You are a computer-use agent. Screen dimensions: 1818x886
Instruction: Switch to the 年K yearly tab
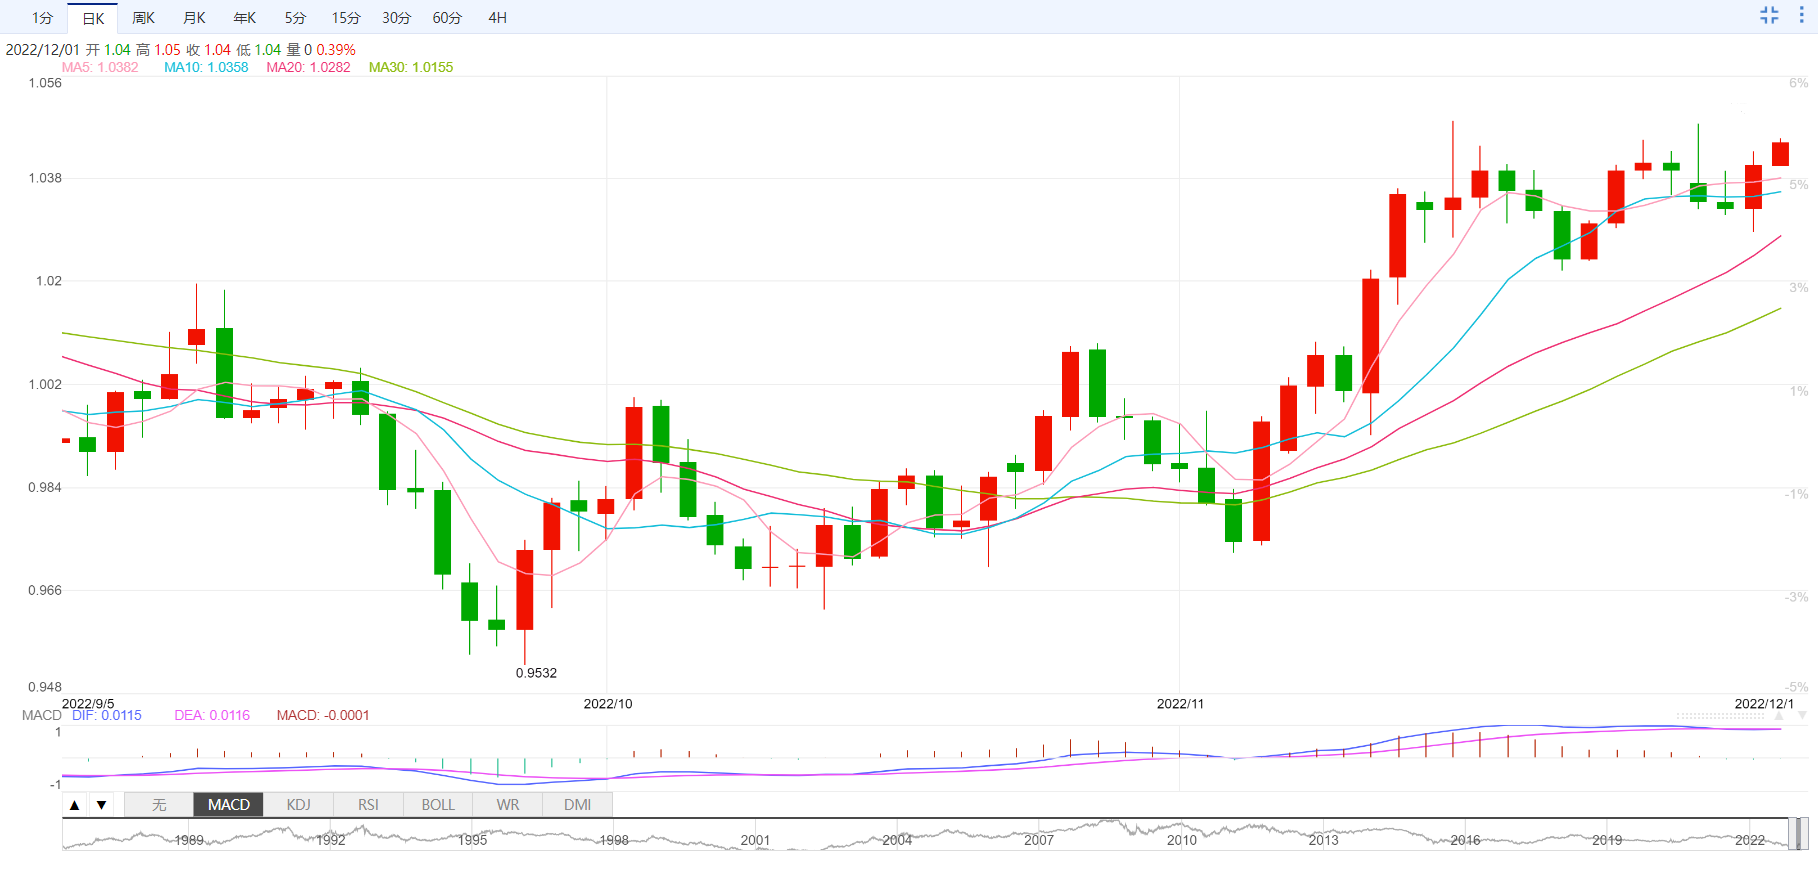pyautogui.click(x=245, y=18)
